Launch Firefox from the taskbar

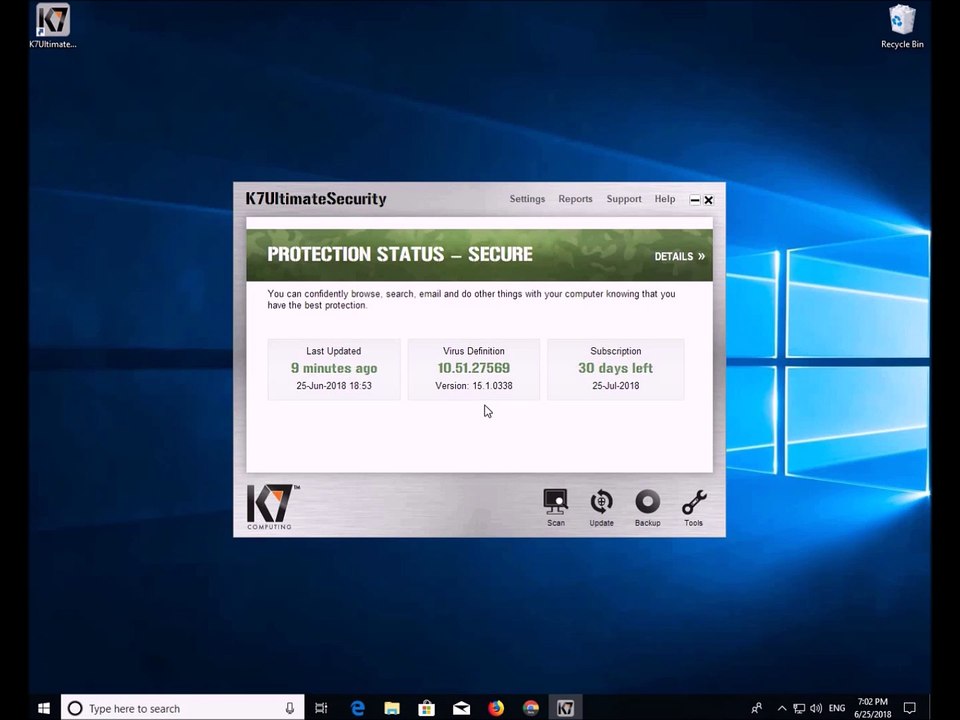(496, 708)
